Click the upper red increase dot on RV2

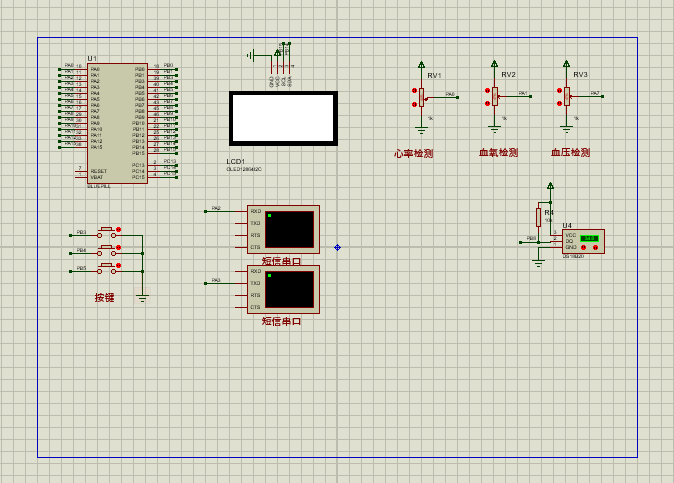coord(487,90)
